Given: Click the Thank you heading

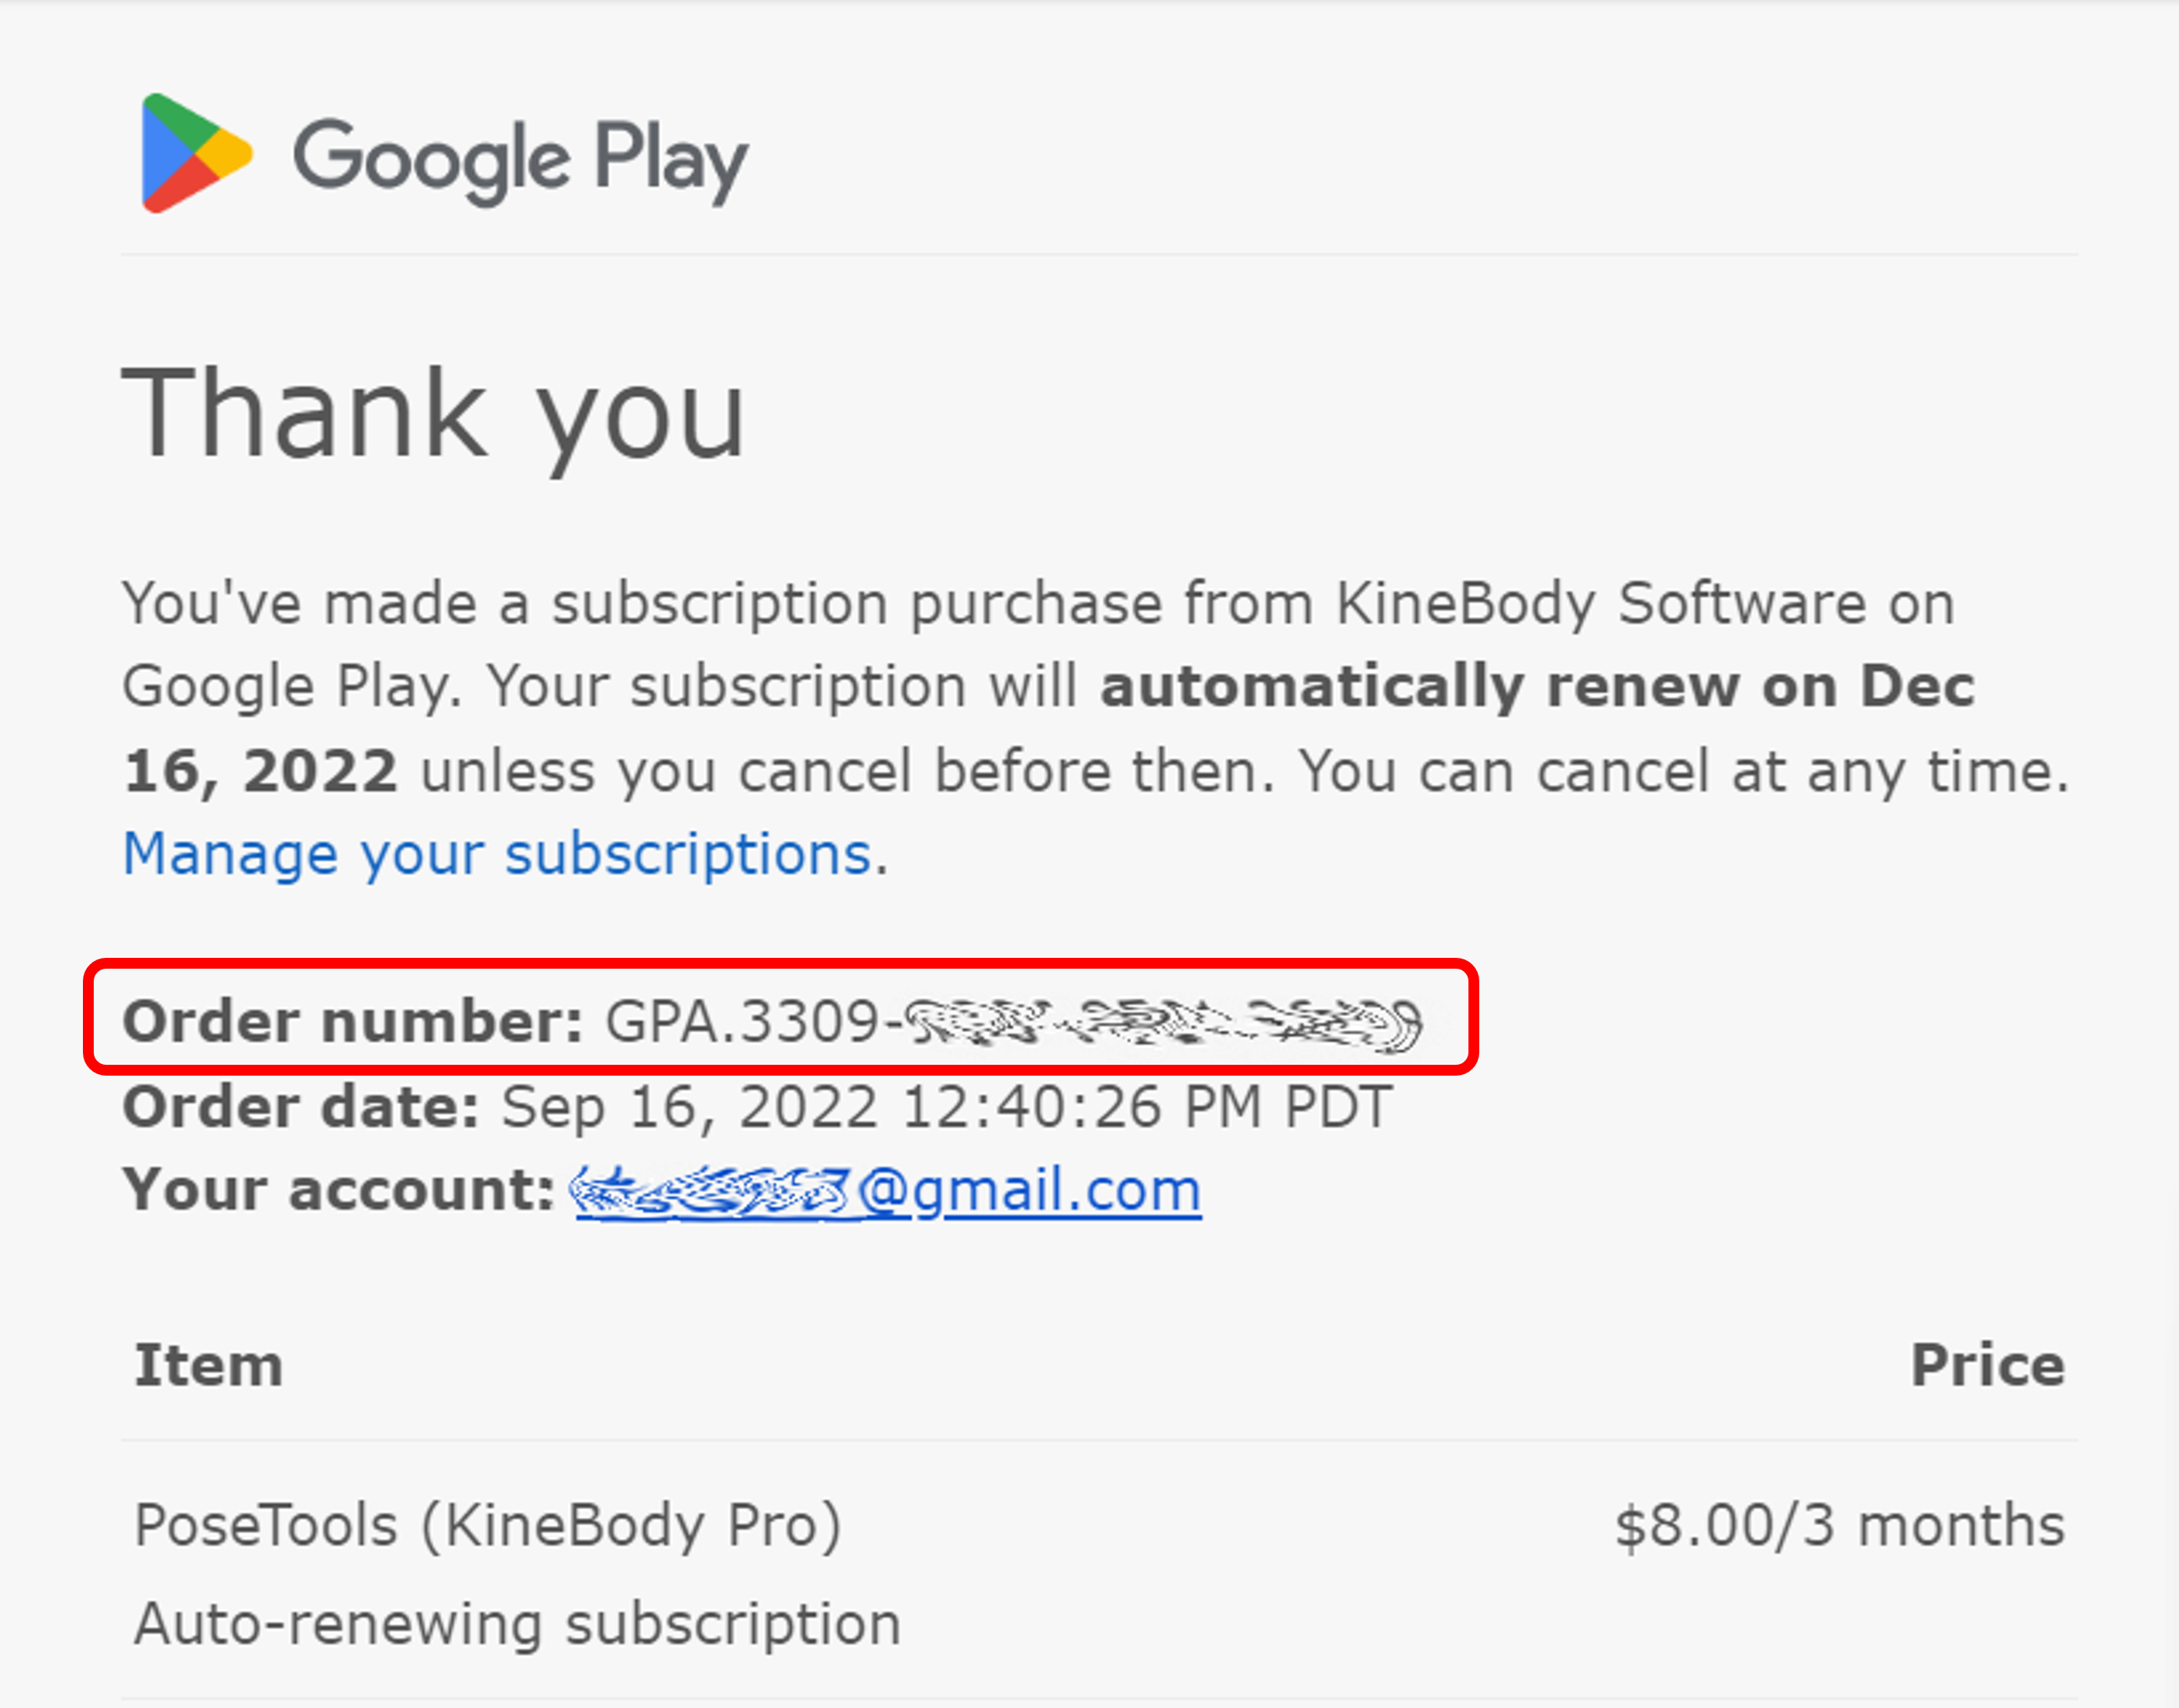Looking at the screenshot, I should coord(434,414).
